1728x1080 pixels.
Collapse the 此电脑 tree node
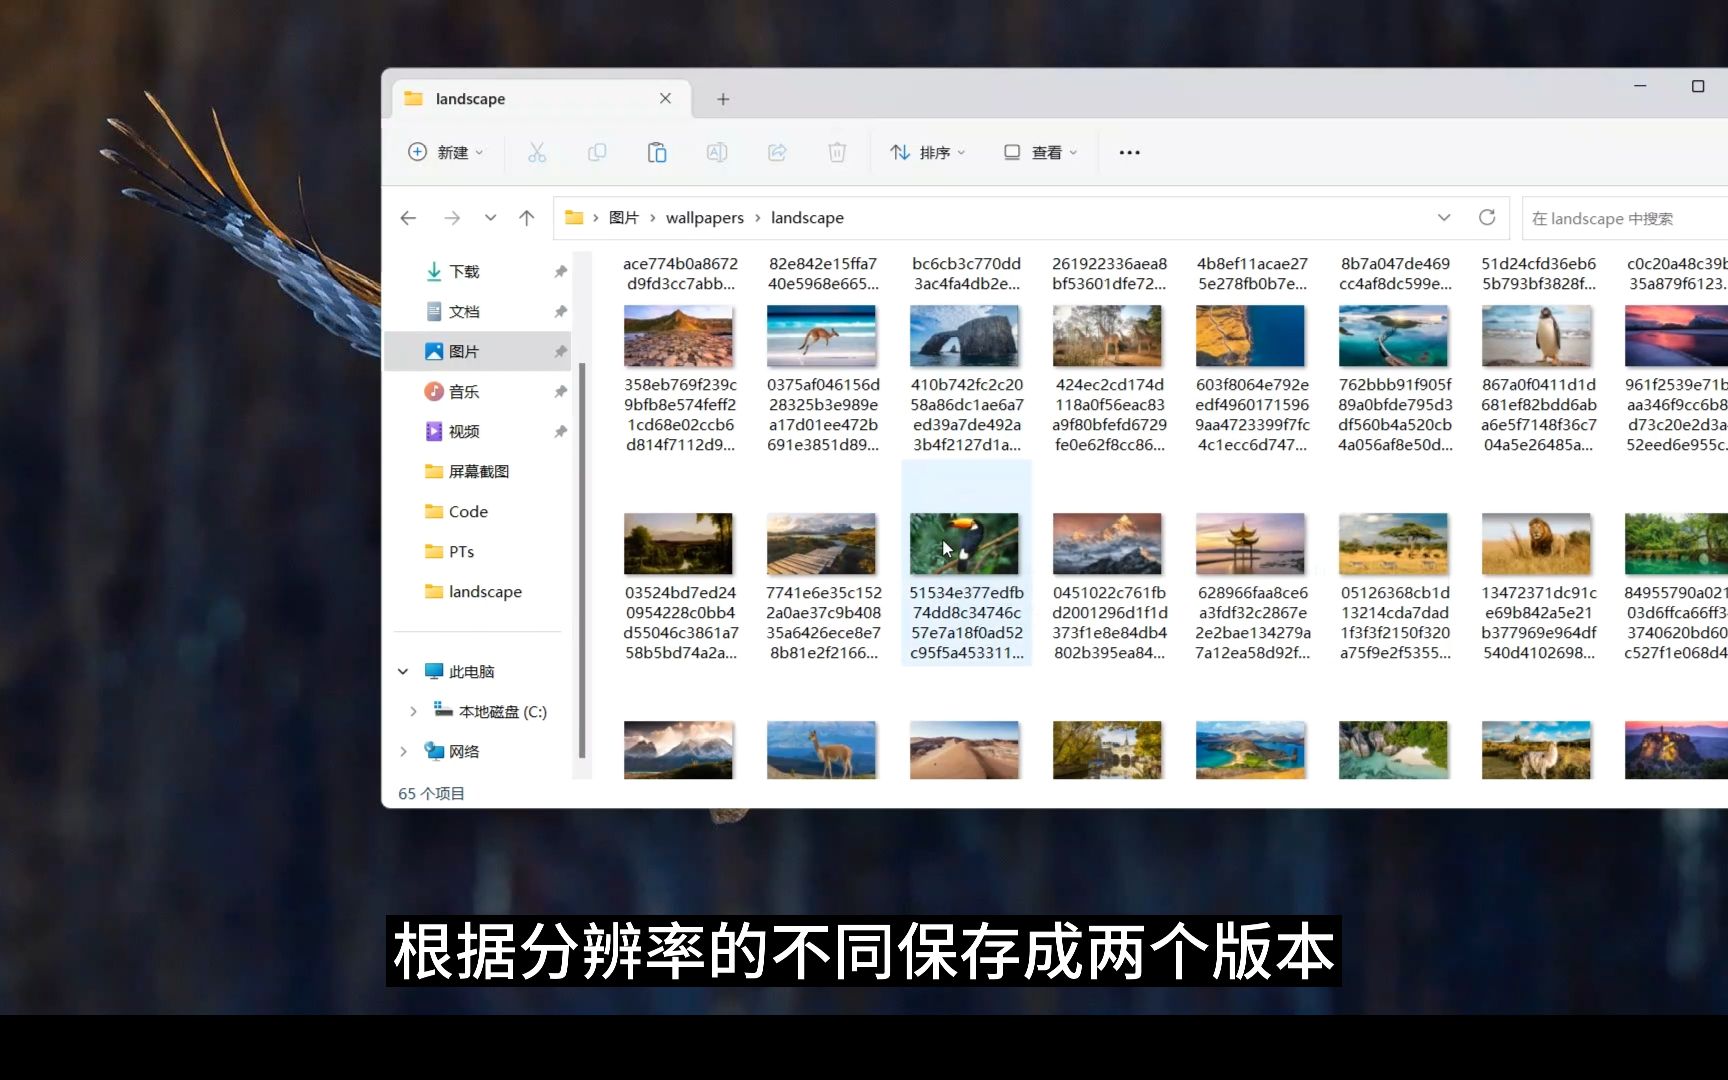click(x=403, y=671)
